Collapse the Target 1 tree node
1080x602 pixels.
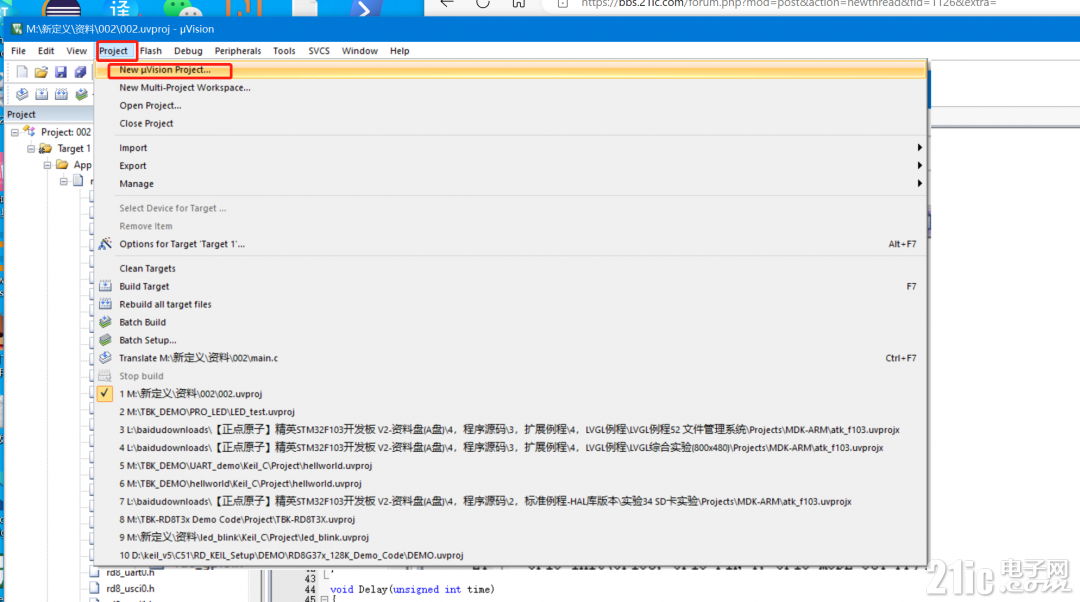31,148
